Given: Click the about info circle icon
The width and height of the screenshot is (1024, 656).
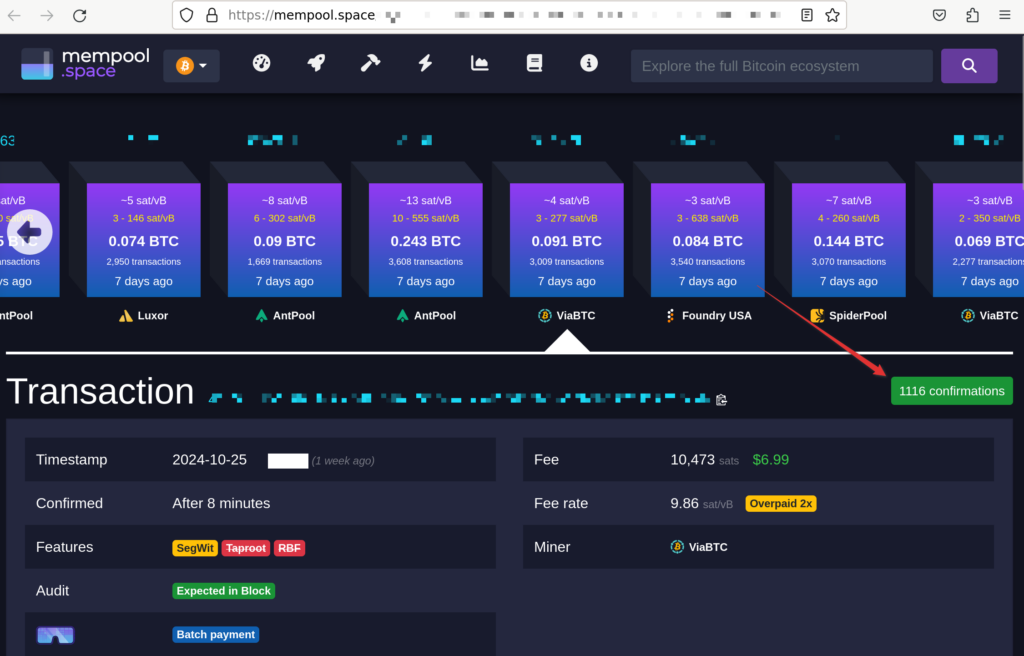Looking at the screenshot, I should [x=589, y=63].
